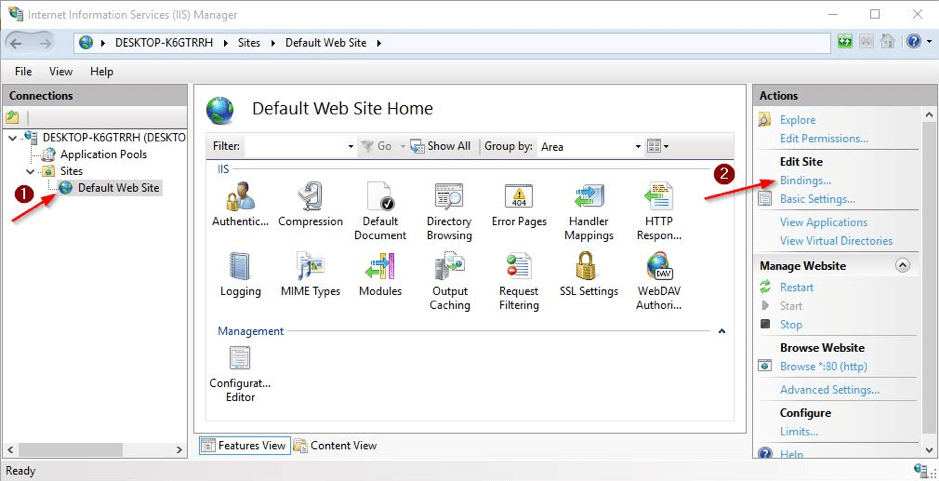Open the Bindings link
The width and height of the screenshot is (939, 481).
click(805, 180)
